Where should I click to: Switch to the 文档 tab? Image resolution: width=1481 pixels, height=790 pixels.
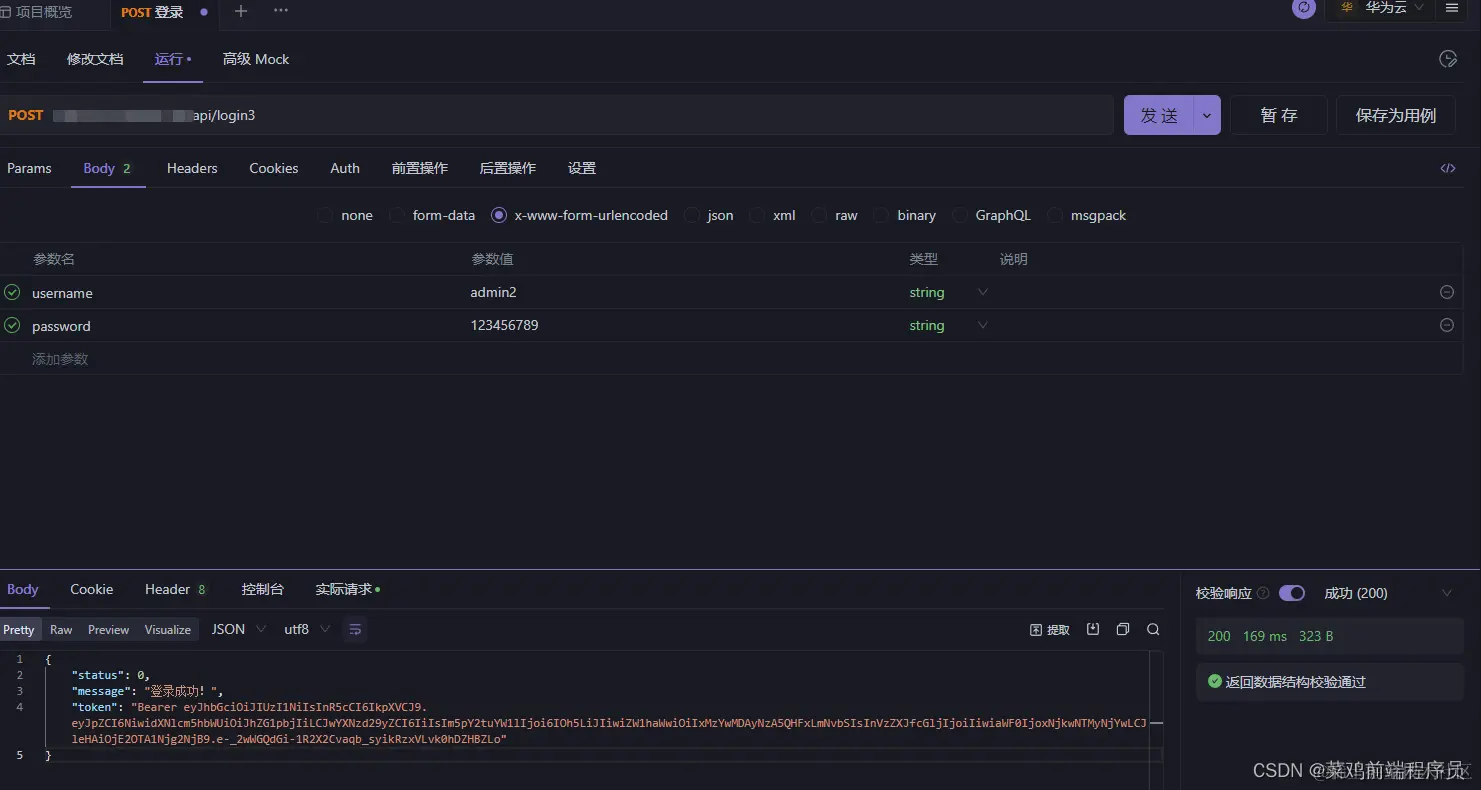[x=21, y=59]
